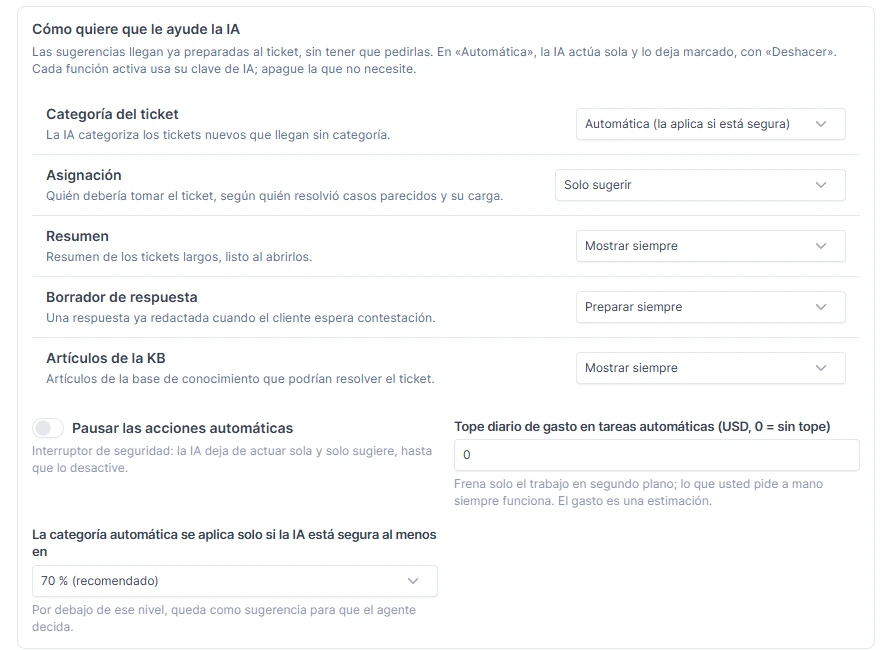Screen dimensions: 892x650
Task: Click the text 'Frena solo el trabajo en segundo plano'
Action: 565,484
